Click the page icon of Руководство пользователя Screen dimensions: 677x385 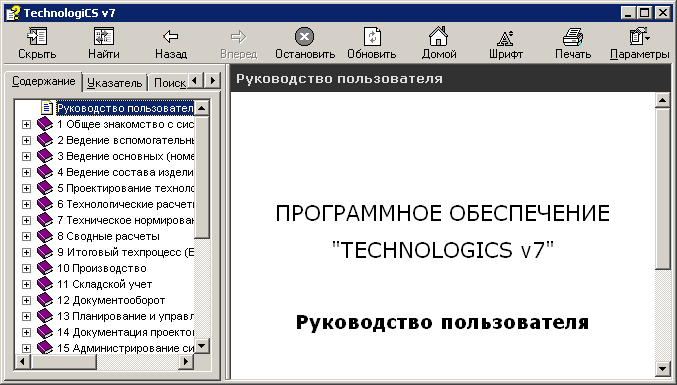pyautogui.click(x=47, y=108)
